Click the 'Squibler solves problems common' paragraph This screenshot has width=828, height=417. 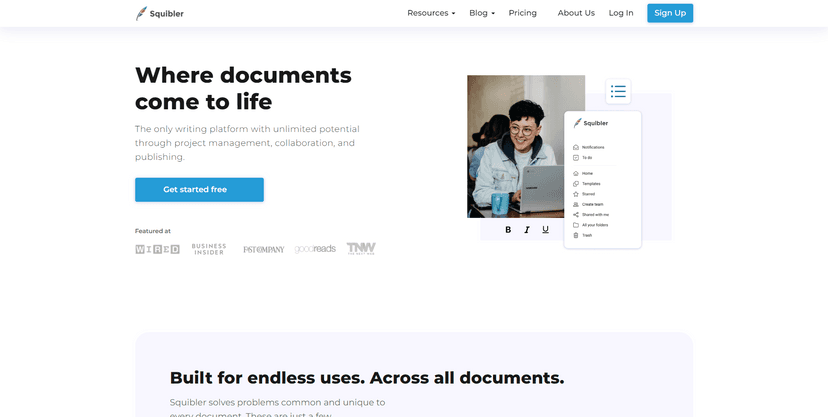pyautogui.click(x=277, y=409)
